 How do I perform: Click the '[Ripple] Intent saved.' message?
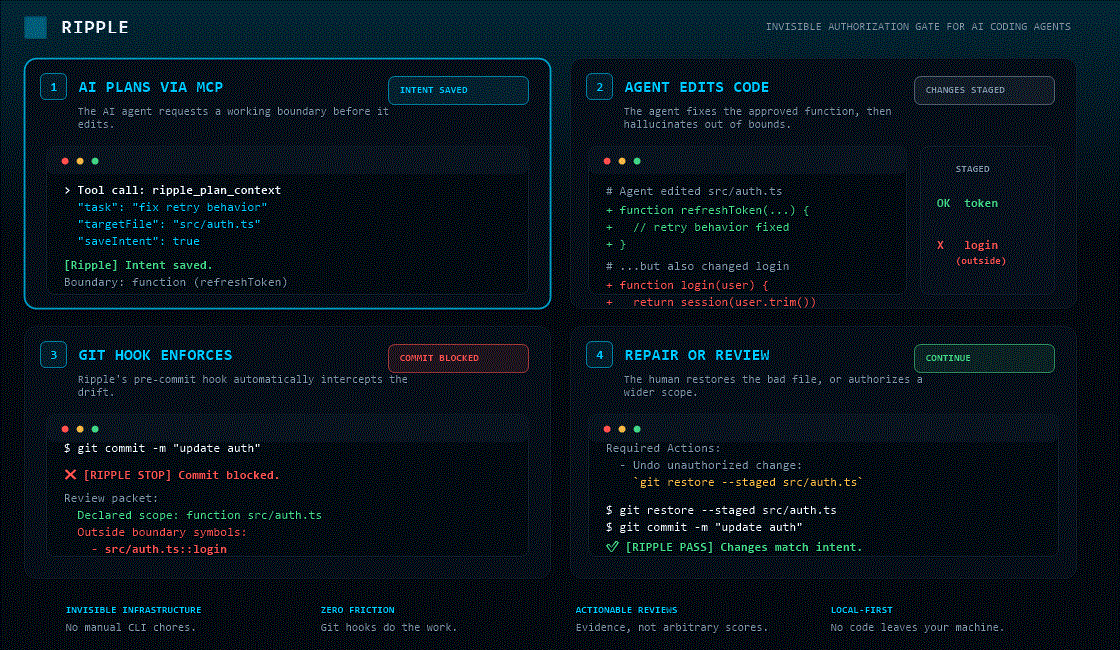[139, 265]
